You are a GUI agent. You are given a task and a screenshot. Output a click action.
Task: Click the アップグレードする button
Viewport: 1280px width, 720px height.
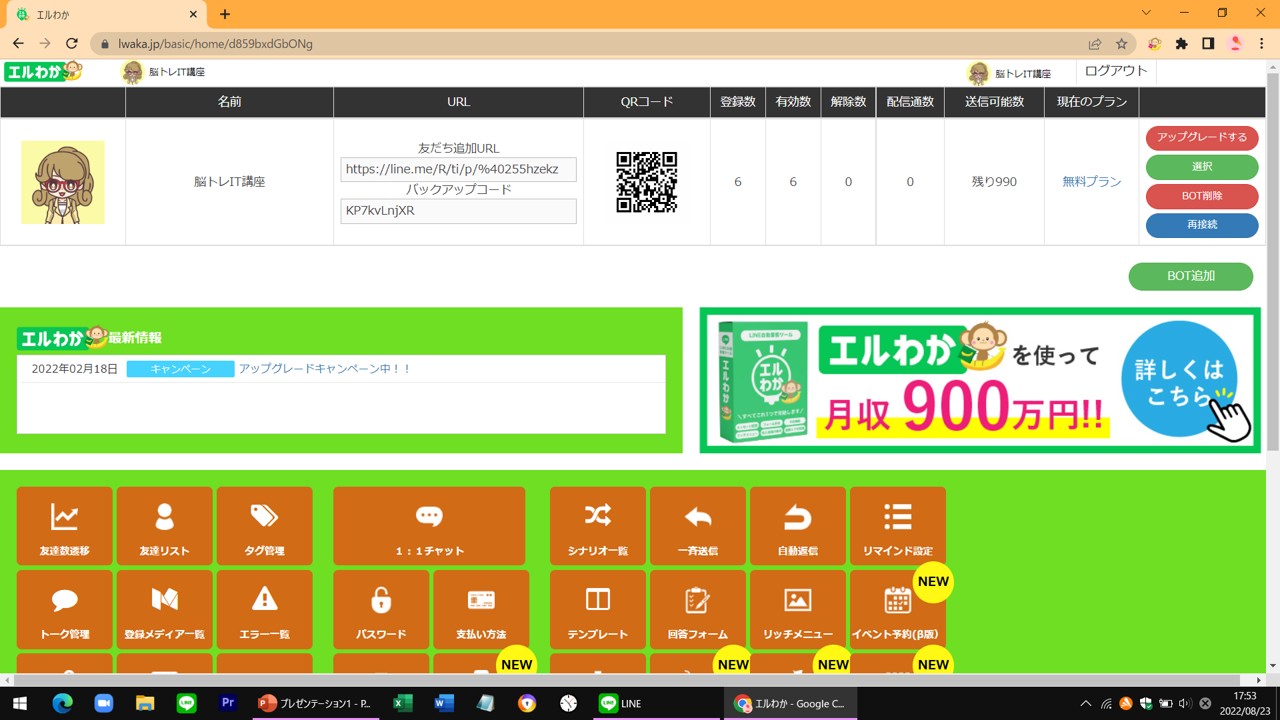[1202, 138]
